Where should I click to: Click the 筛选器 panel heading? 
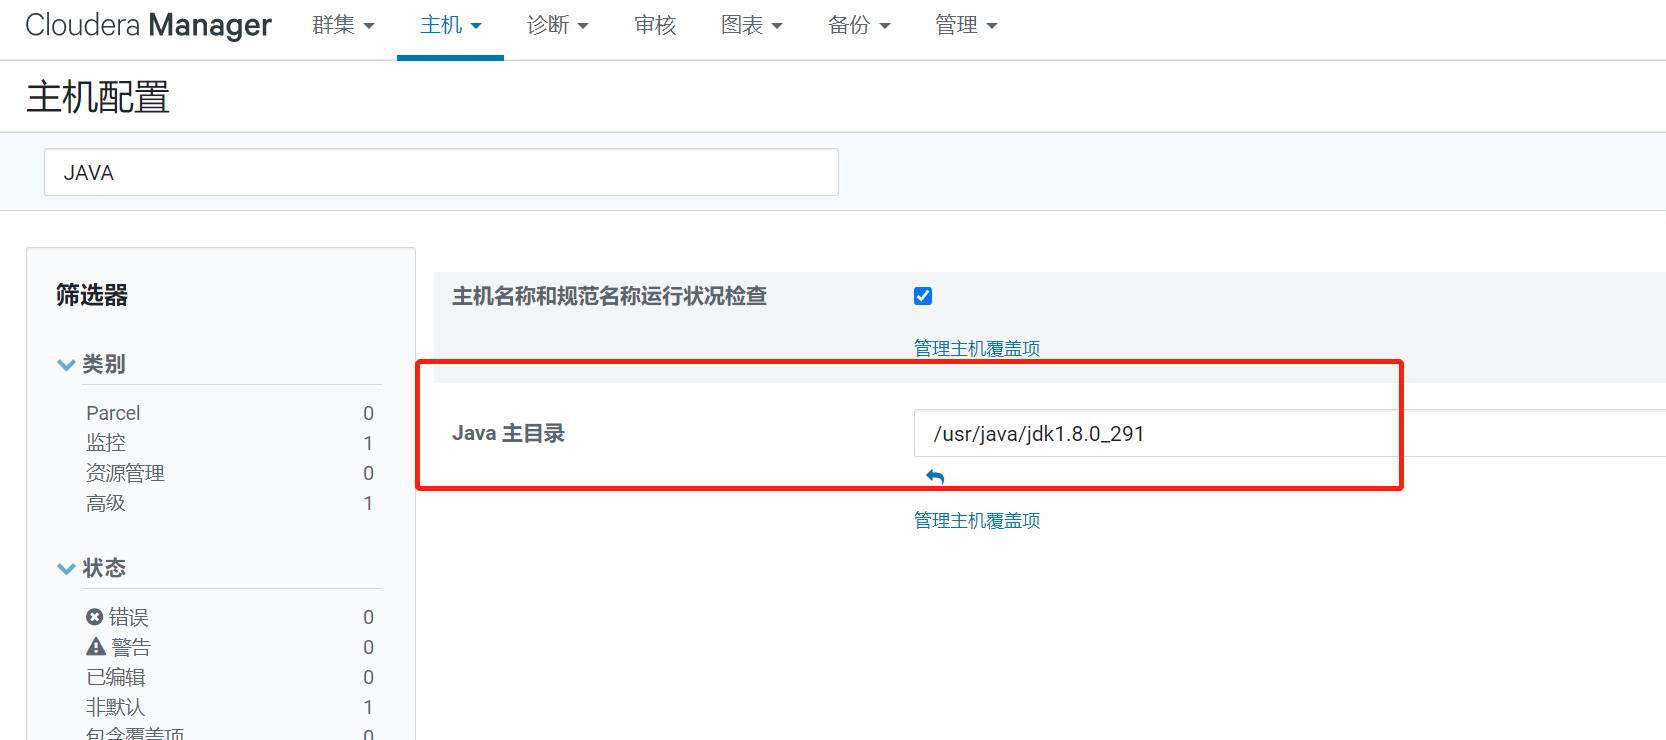coord(92,295)
